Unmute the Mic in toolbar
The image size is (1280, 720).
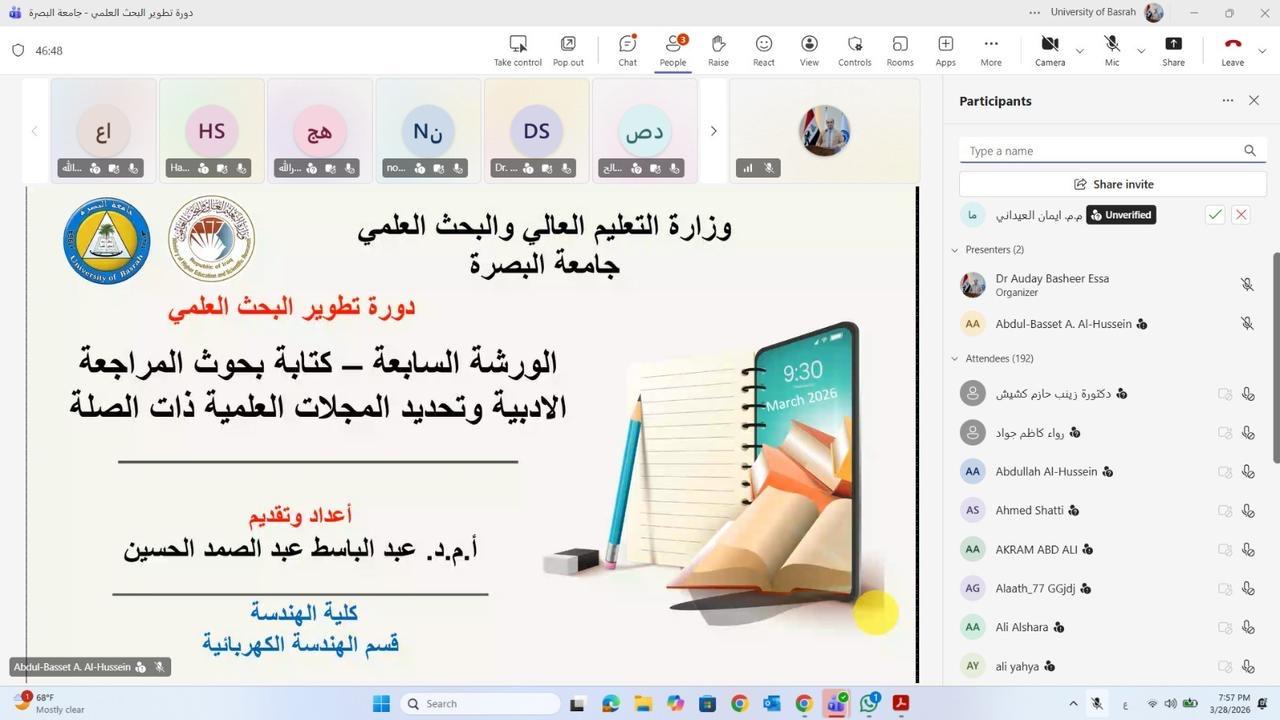click(1112, 50)
